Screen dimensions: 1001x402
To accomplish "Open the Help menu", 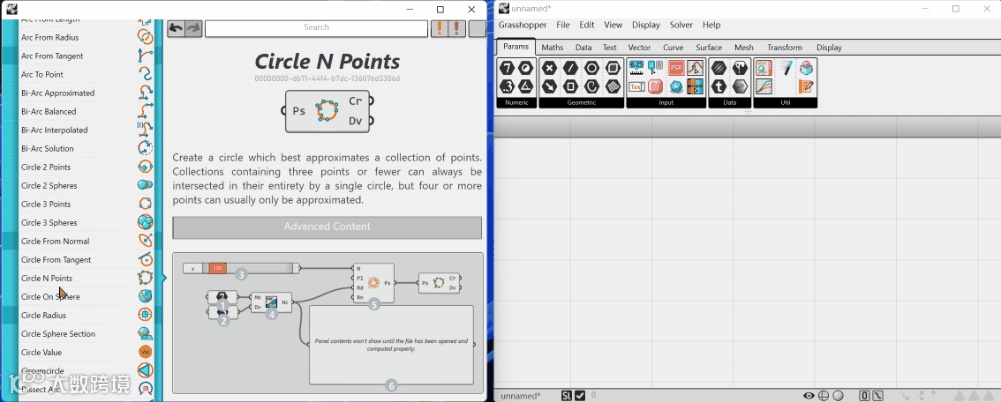I will point(711,25).
